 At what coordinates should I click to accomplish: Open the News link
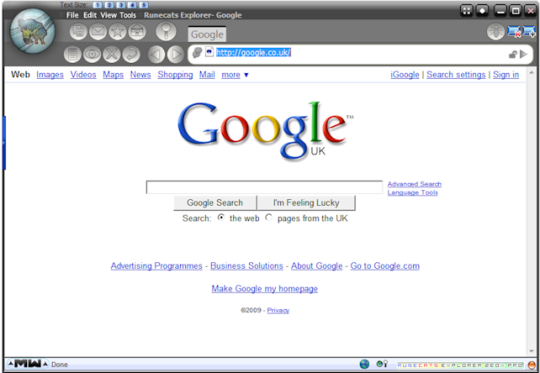141,75
